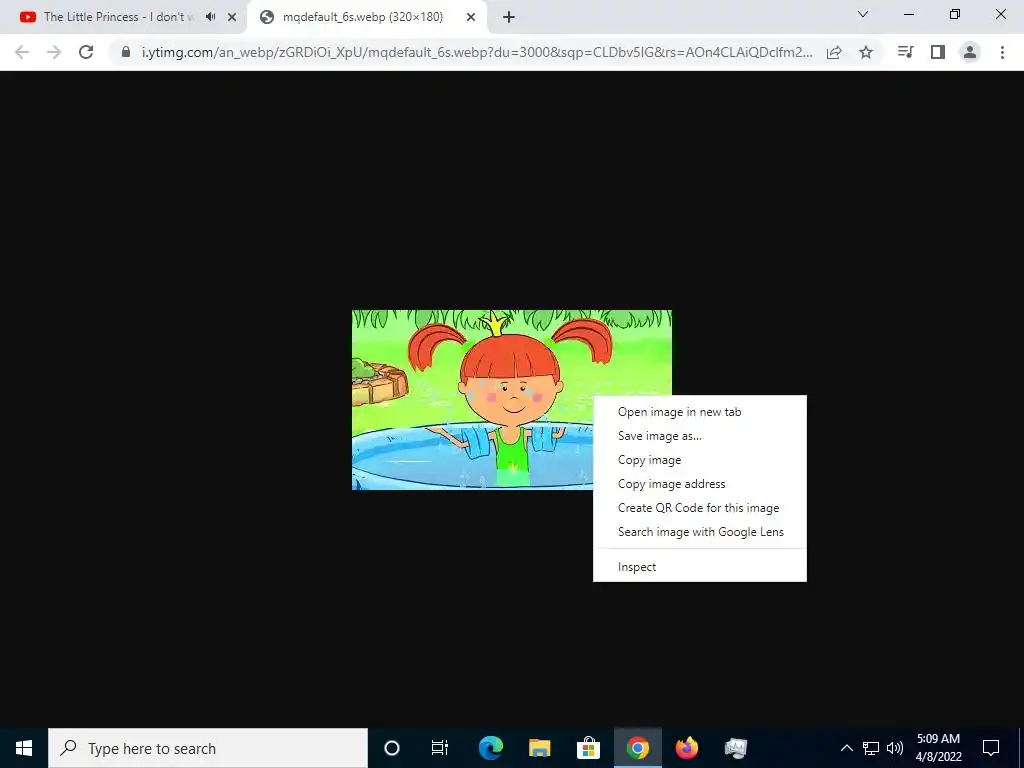Click the address bar URL

point(477,52)
